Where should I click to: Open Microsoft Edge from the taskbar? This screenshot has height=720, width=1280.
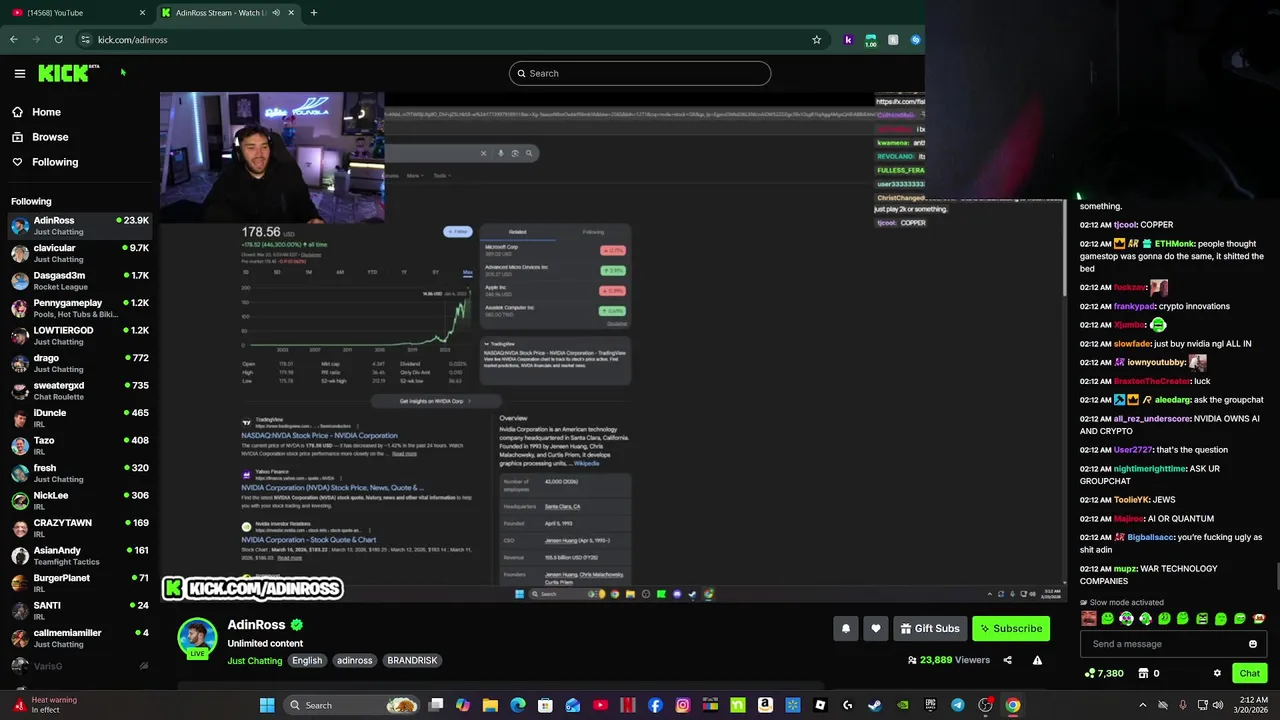coord(517,705)
